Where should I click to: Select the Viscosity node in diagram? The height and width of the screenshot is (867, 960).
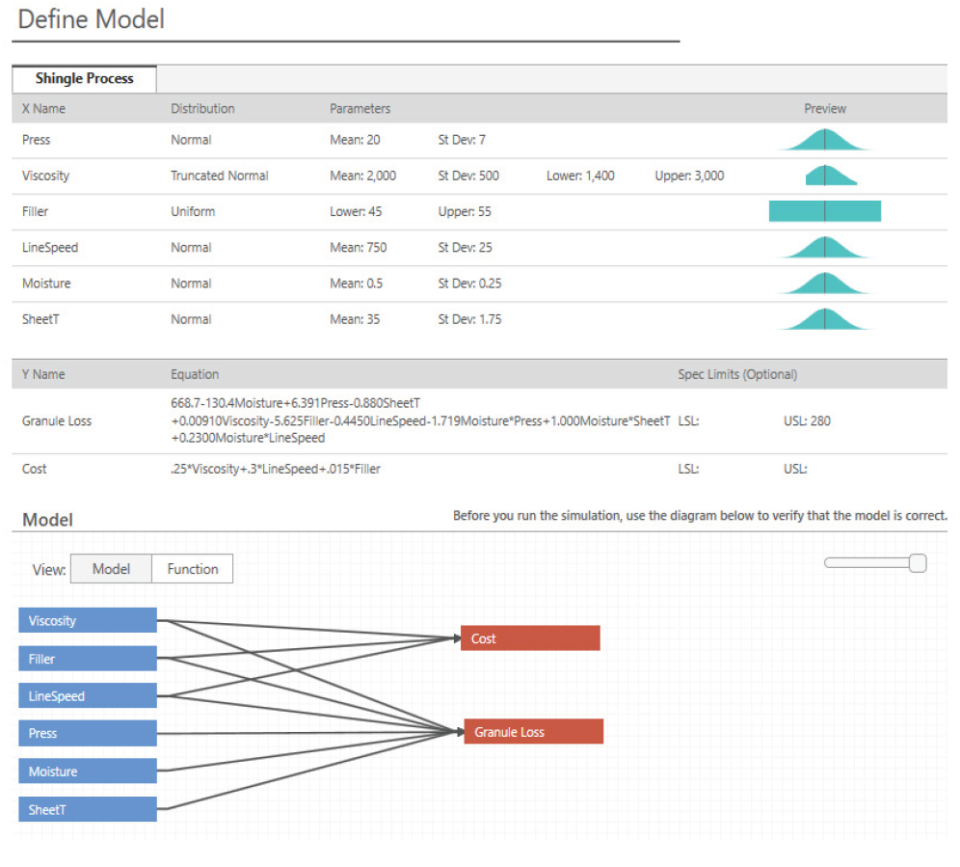[x=86, y=620]
